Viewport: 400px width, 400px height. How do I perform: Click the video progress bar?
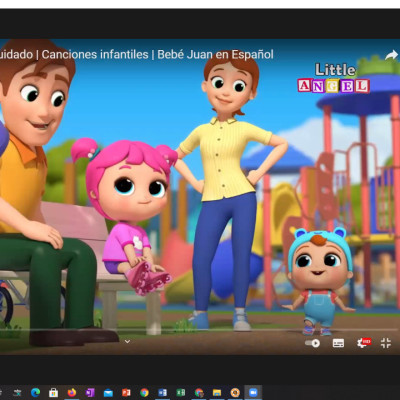click(200, 330)
